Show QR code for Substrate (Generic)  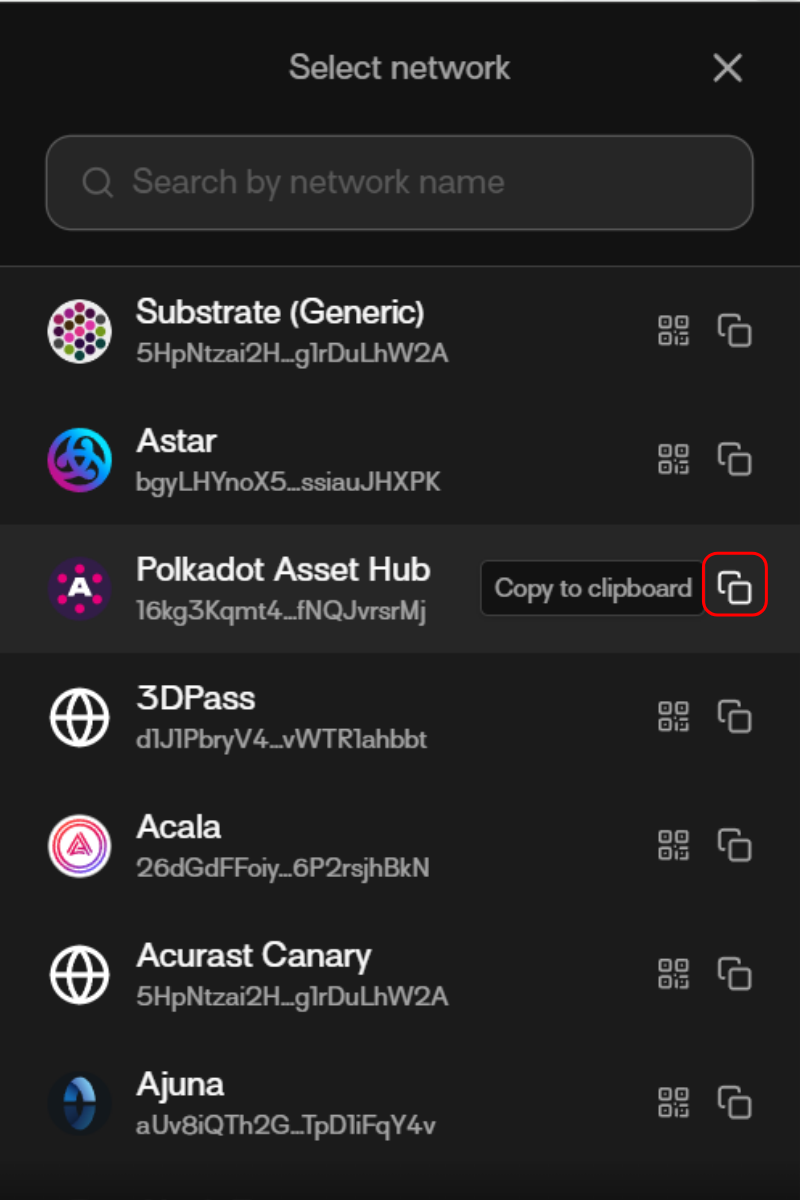[x=674, y=331]
